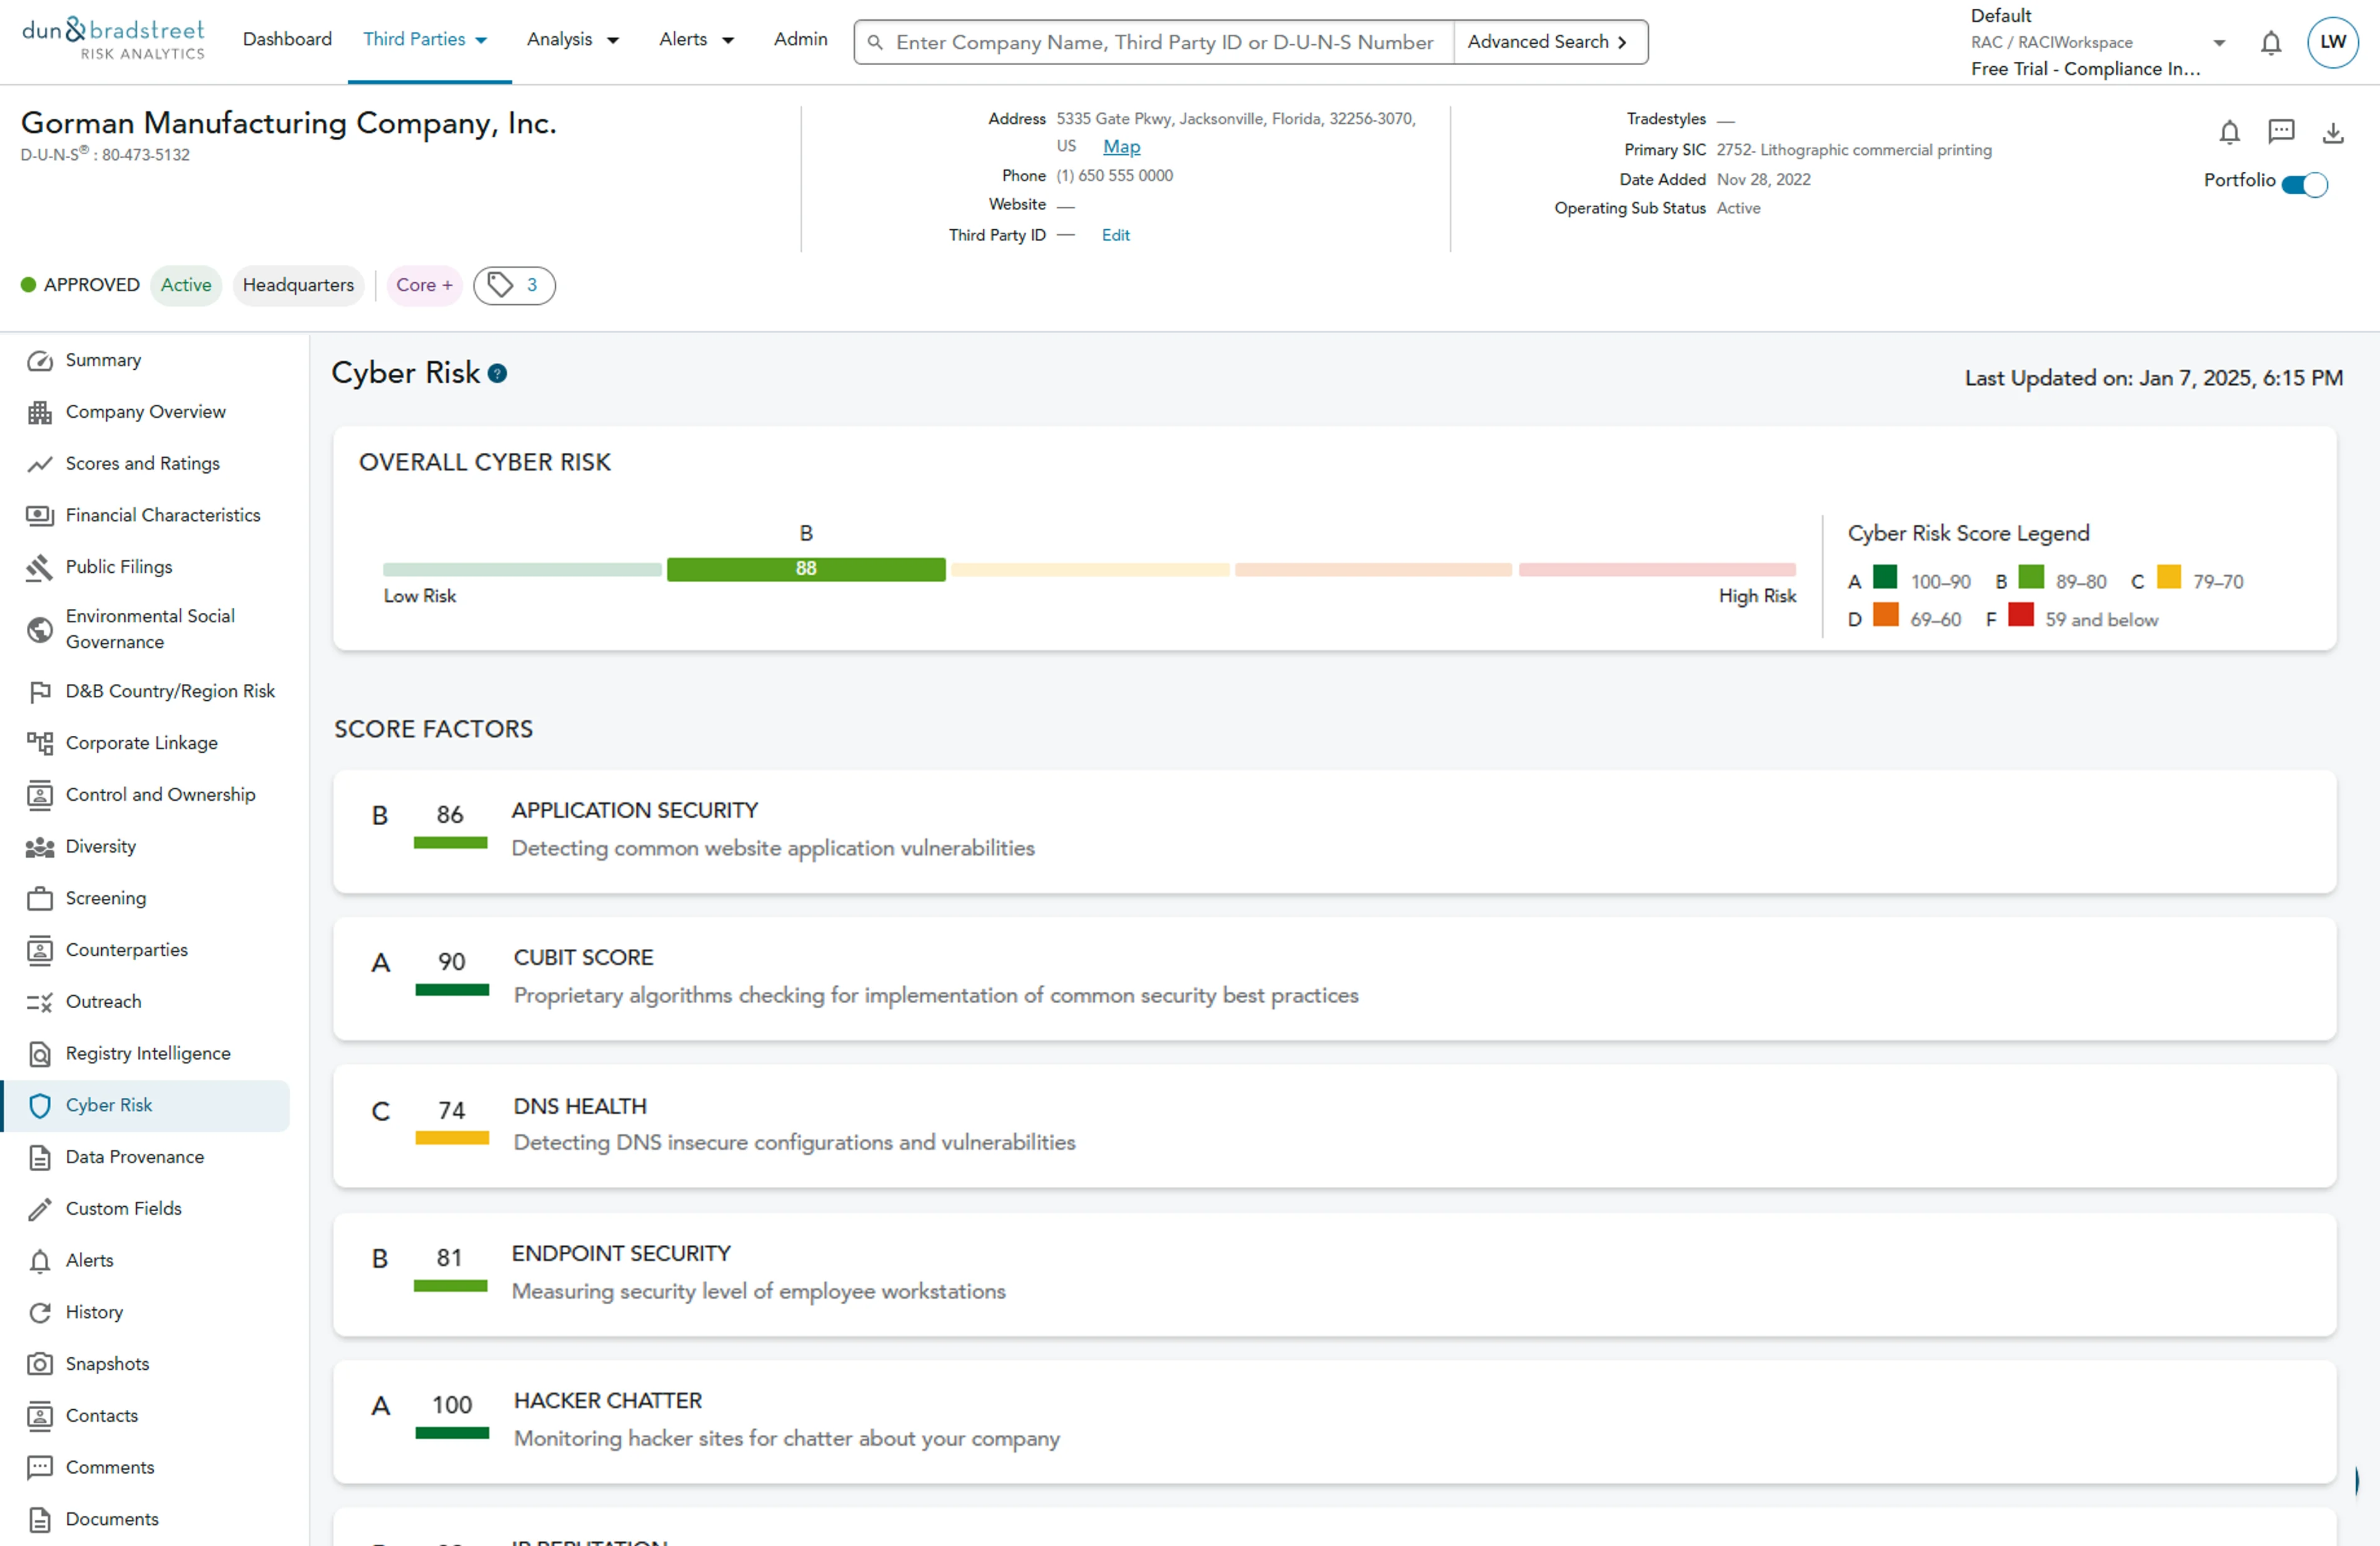Open Advanced Search

pyautogui.click(x=1548, y=42)
